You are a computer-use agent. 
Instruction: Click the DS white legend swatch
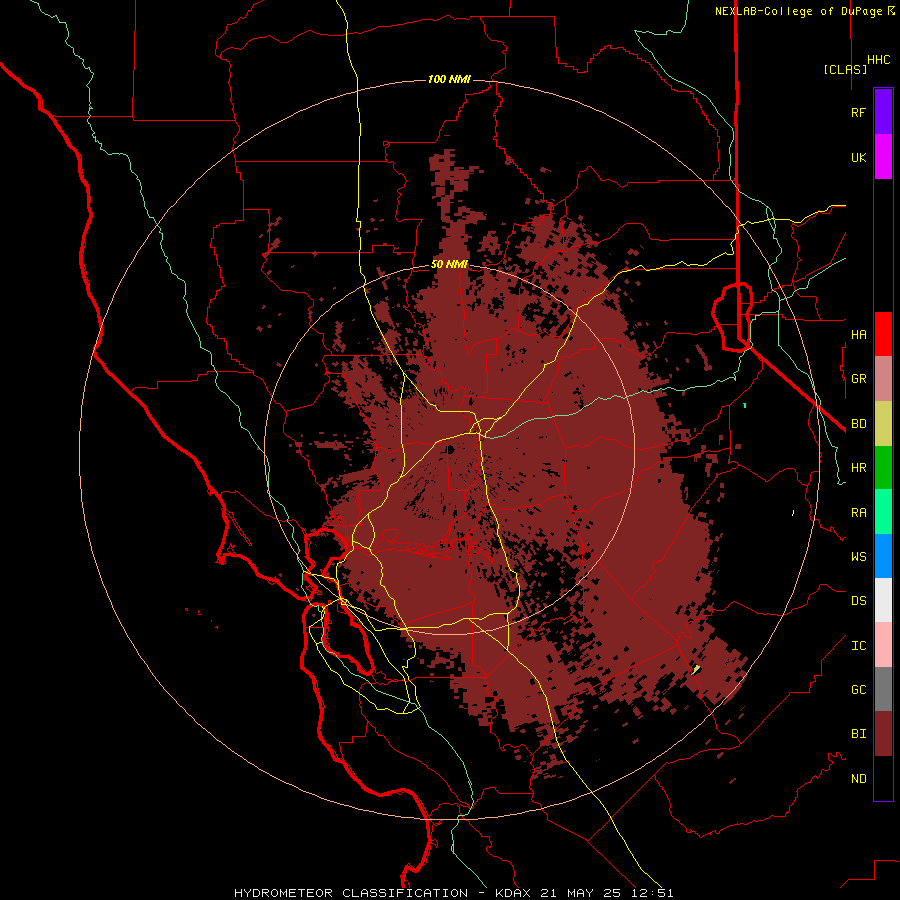click(883, 600)
